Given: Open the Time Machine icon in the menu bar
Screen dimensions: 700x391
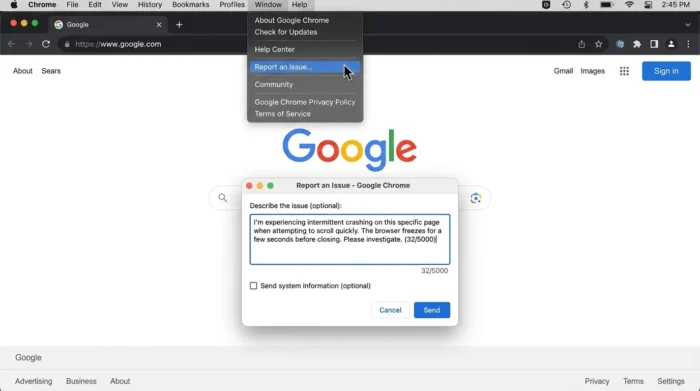Looking at the screenshot, I should (567, 5).
